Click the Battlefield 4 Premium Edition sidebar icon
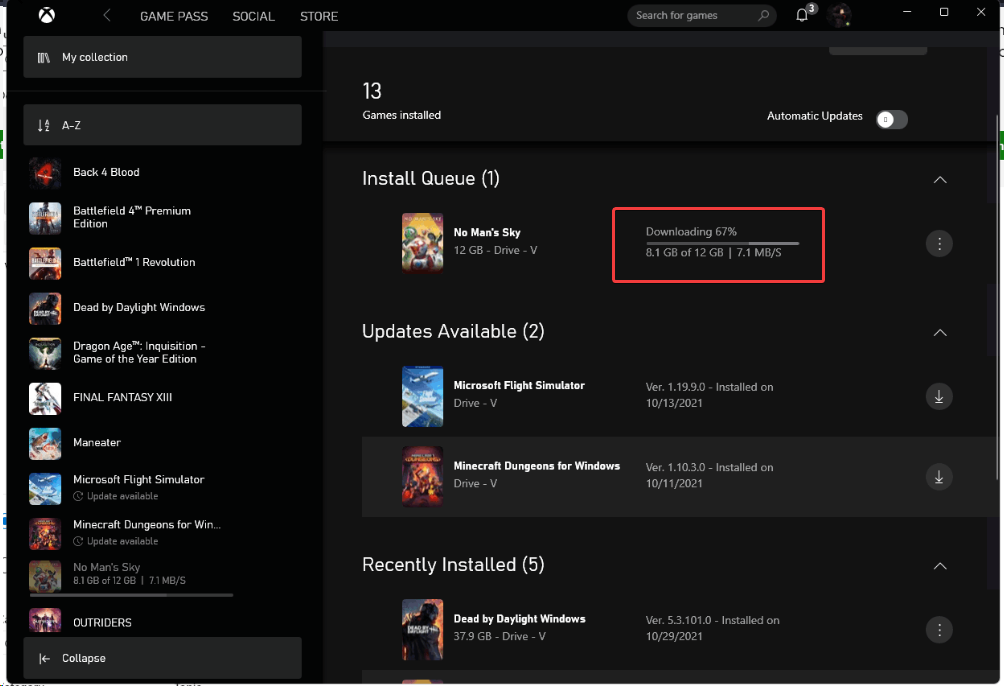 pyautogui.click(x=45, y=218)
